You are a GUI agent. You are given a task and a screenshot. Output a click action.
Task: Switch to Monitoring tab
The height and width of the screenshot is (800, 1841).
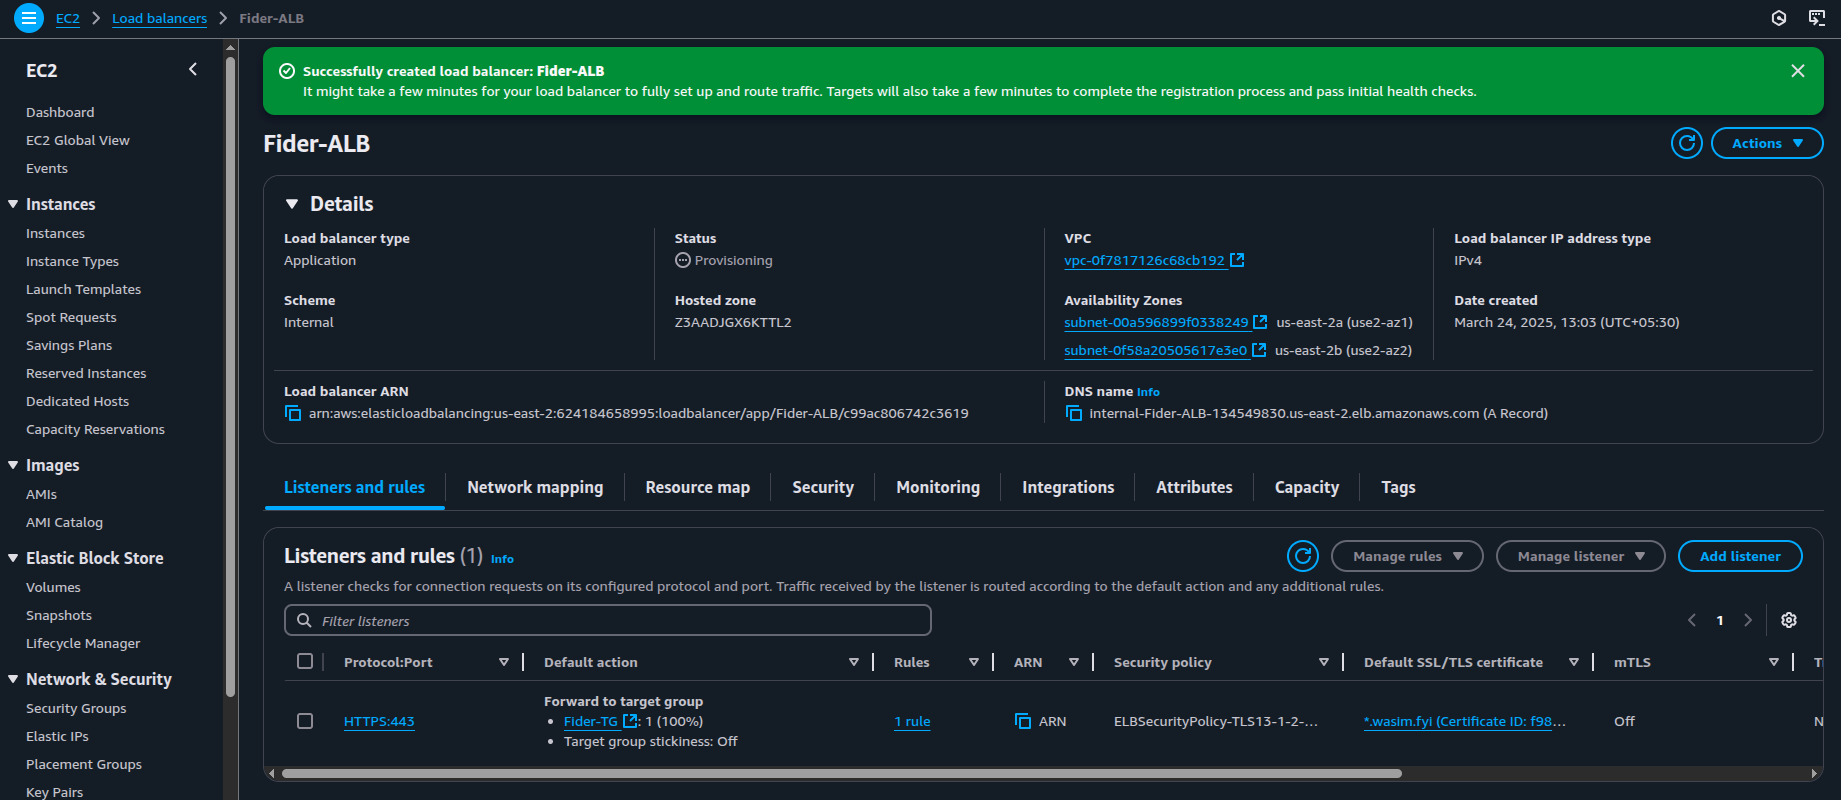[x=938, y=487]
